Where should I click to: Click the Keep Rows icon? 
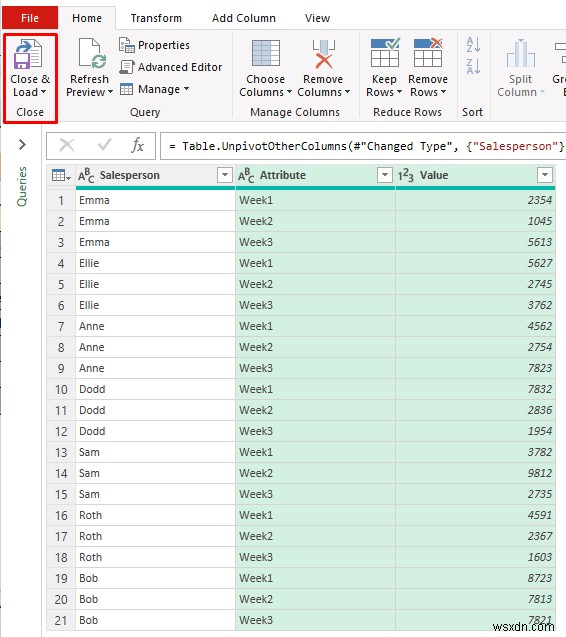pos(385,52)
